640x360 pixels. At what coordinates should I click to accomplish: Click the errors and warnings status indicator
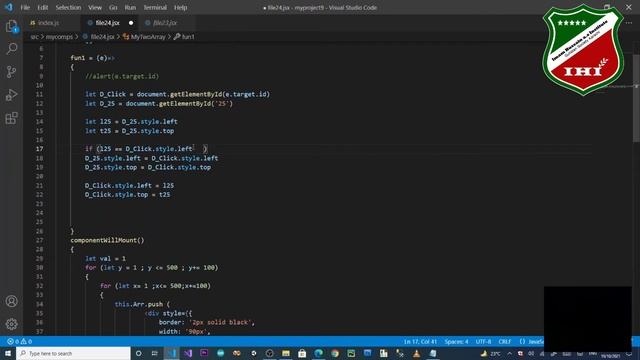click(x=19, y=341)
